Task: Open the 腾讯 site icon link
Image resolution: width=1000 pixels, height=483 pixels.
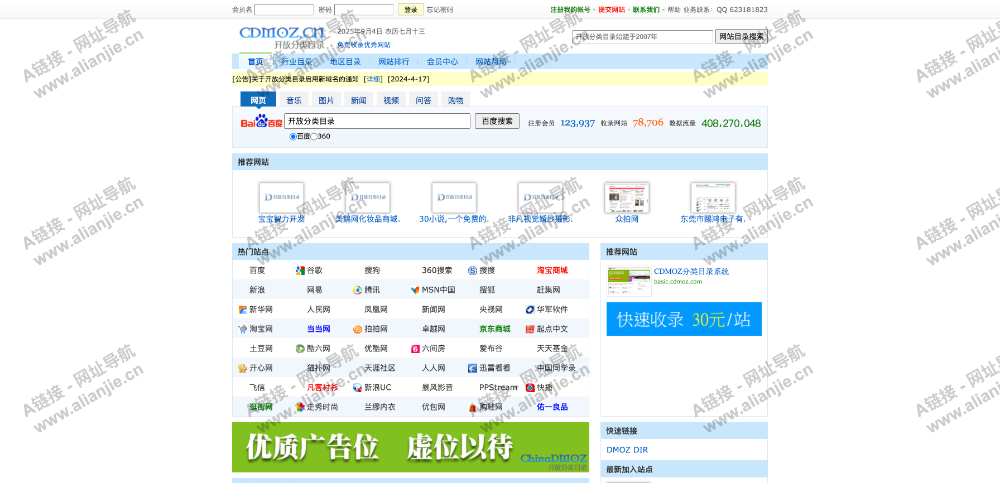Action: click(x=357, y=290)
